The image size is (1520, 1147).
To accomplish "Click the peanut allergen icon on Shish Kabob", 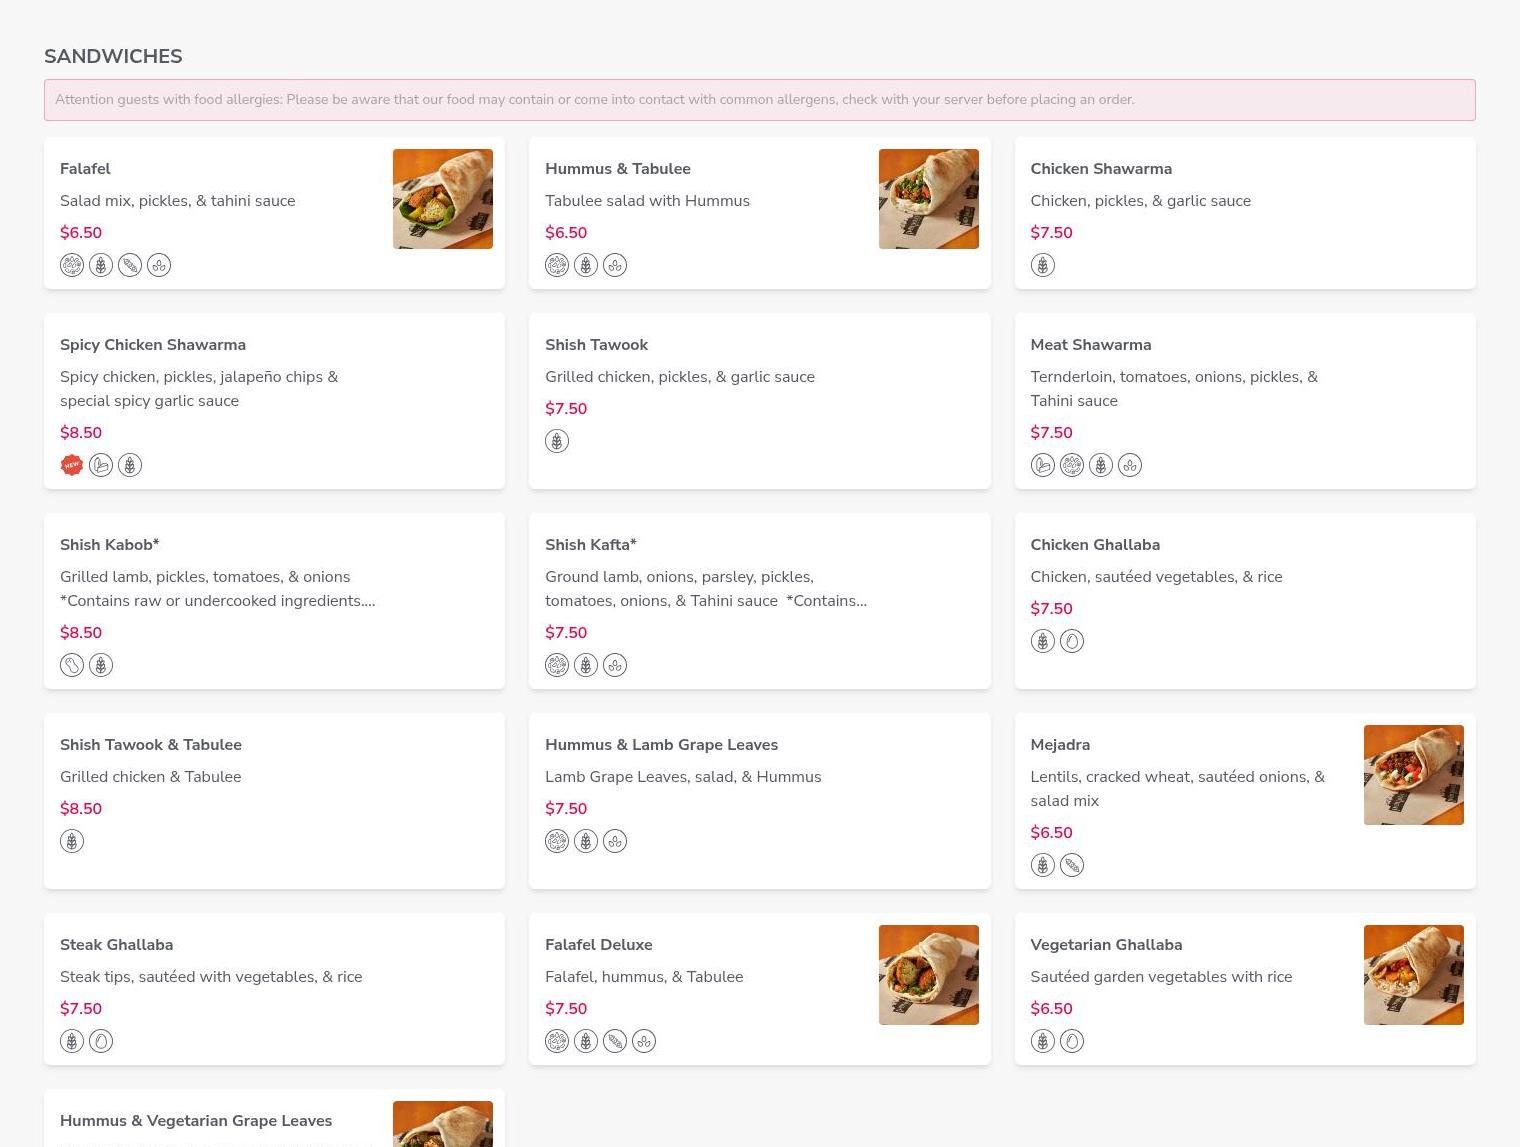I will coord(72,665).
